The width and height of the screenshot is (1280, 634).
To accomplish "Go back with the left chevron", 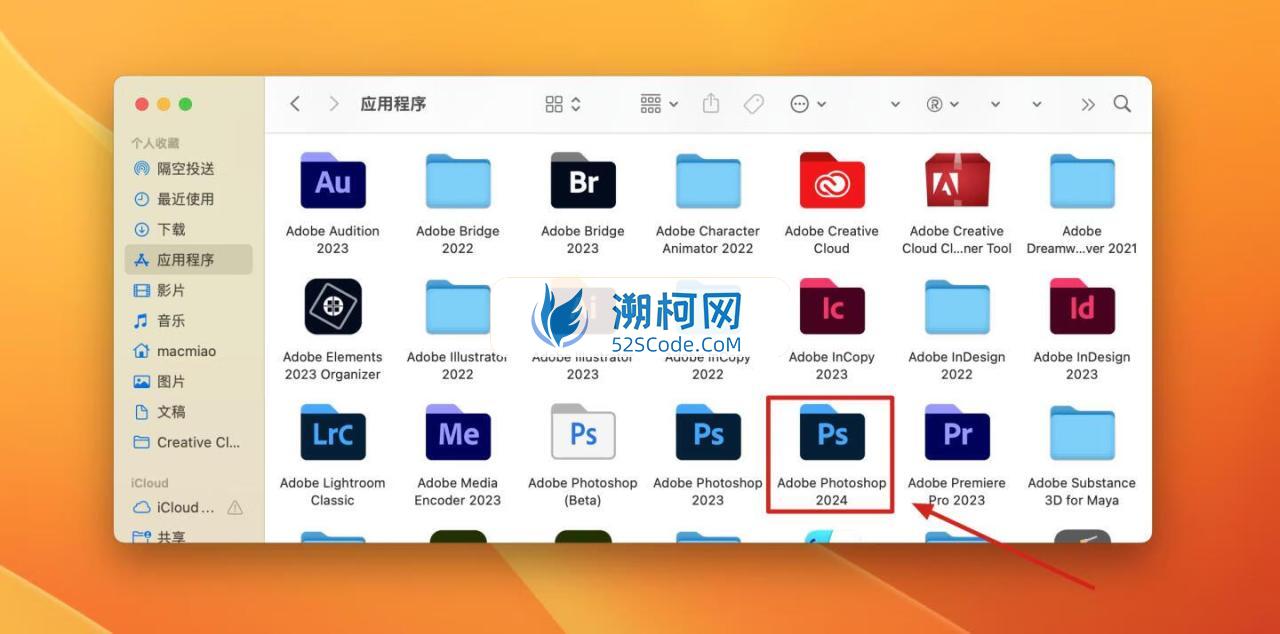I will [295, 104].
